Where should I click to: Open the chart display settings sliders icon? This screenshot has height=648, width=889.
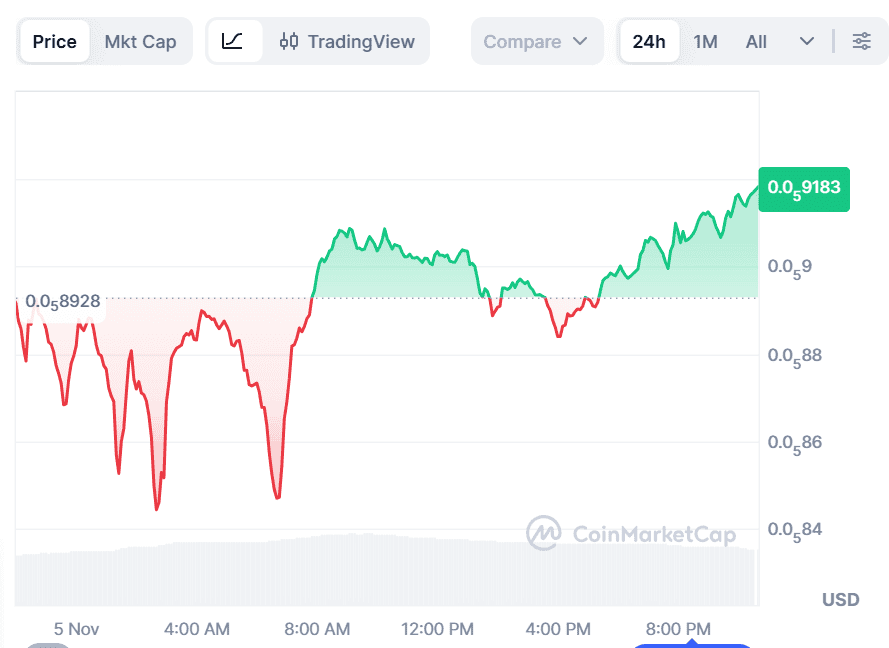862,42
